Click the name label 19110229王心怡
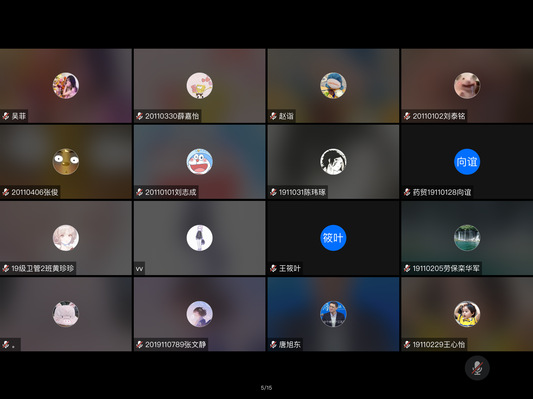 click(x=439, y=345)
